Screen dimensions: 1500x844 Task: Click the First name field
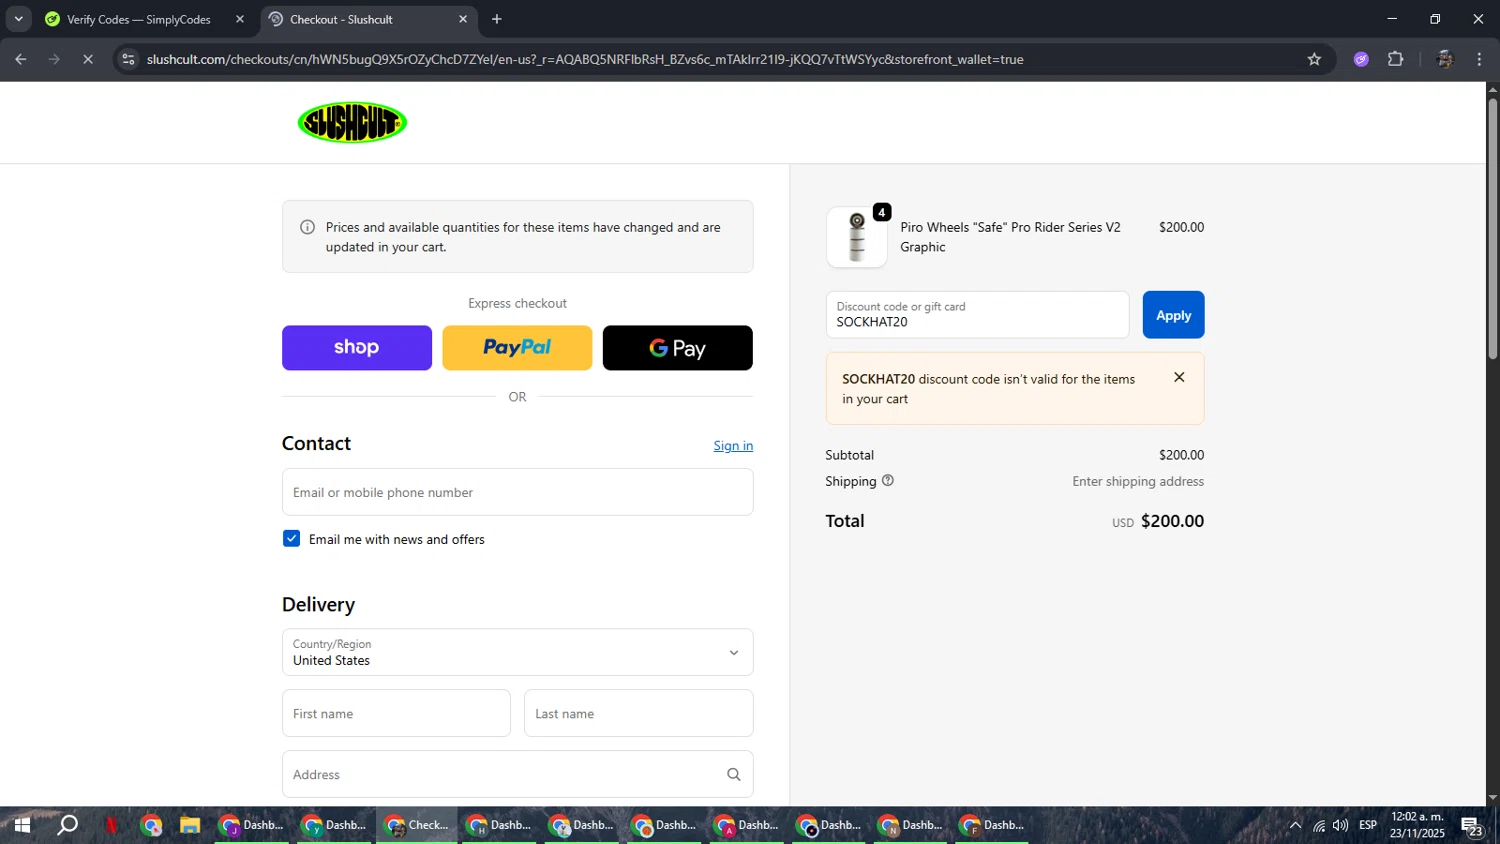(x=396, y=713)
